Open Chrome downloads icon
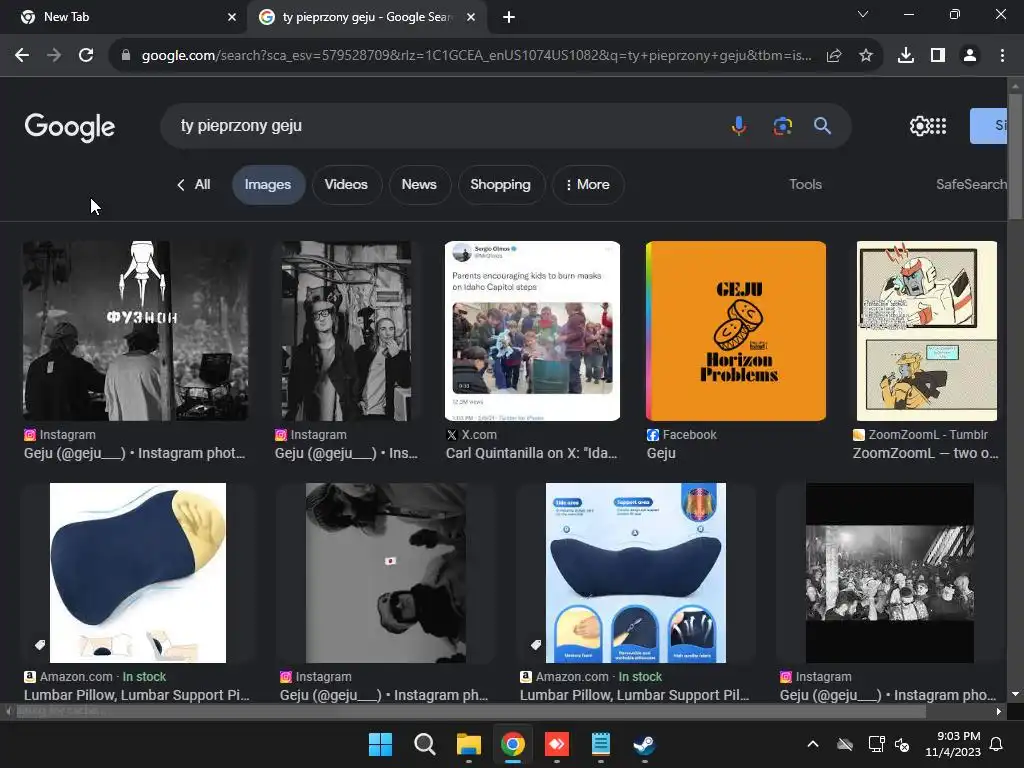The image size is (1024, 768). pos(906,56)
